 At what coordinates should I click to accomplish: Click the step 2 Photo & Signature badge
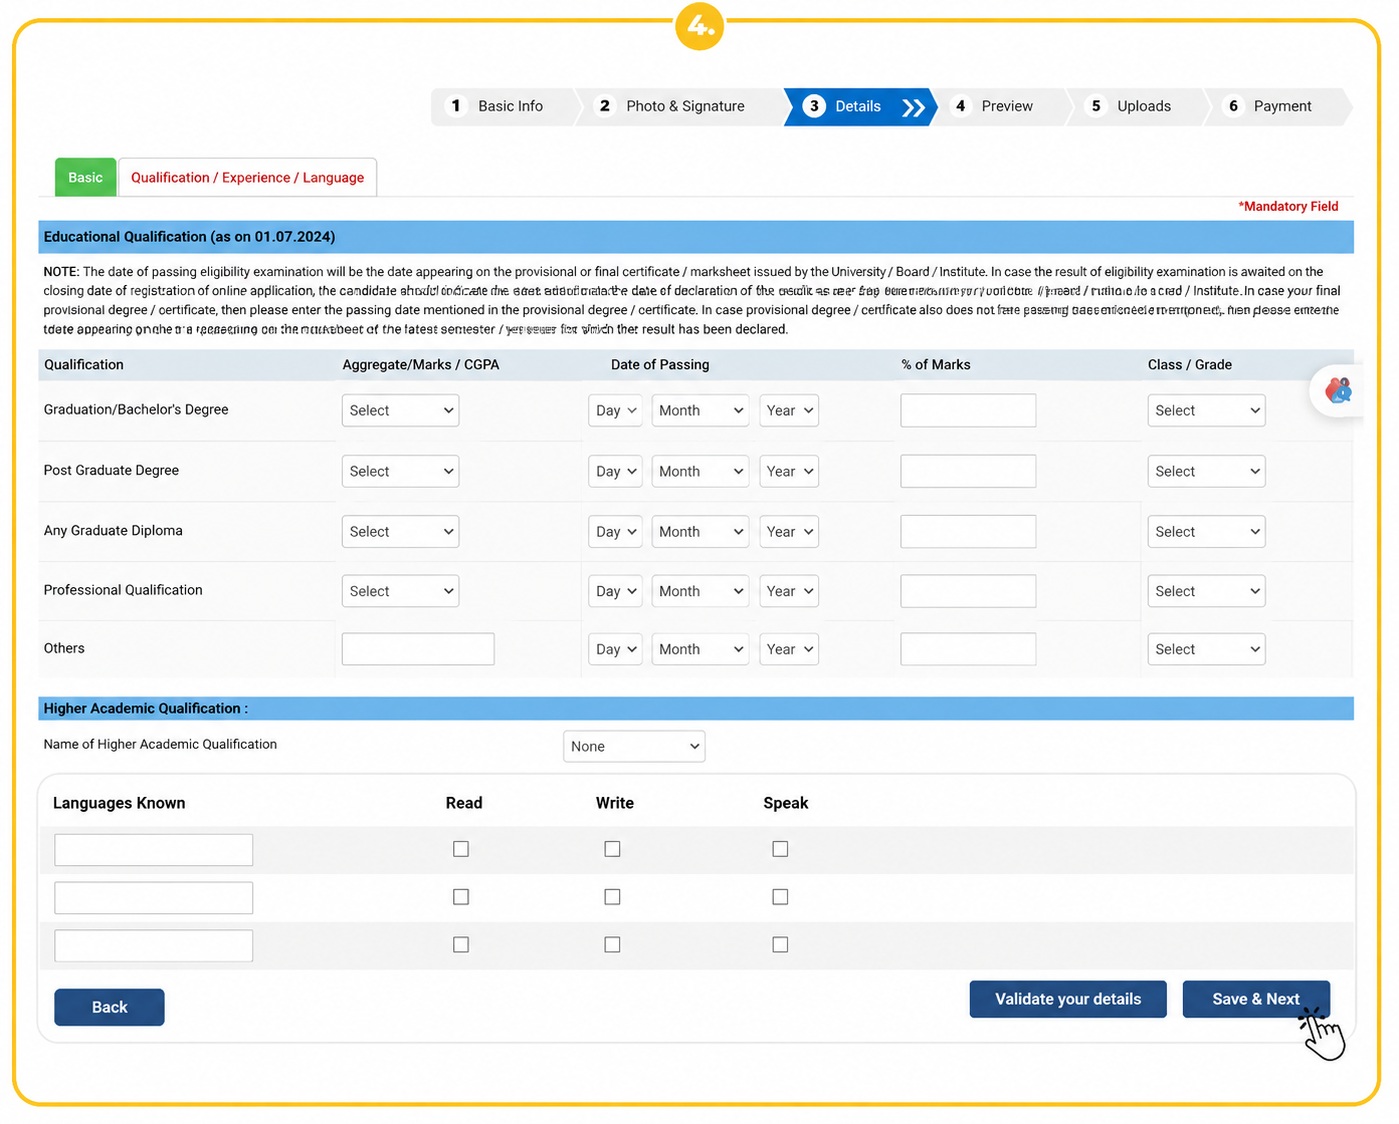pyautogui.click(x=604, y=106)
